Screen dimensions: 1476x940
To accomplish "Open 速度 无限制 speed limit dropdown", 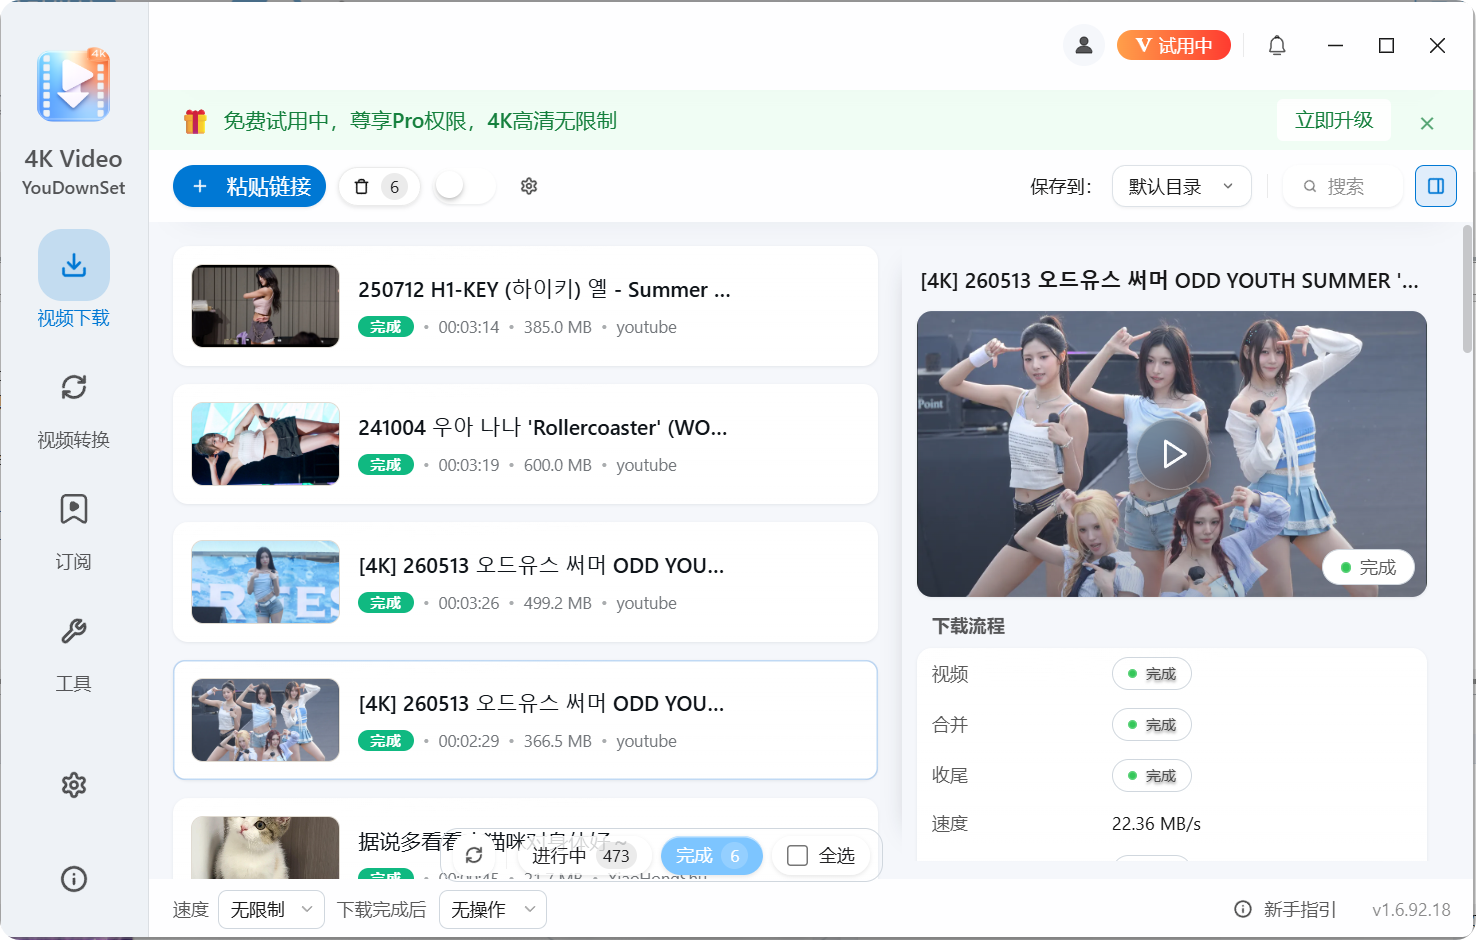I will (271, 909).
